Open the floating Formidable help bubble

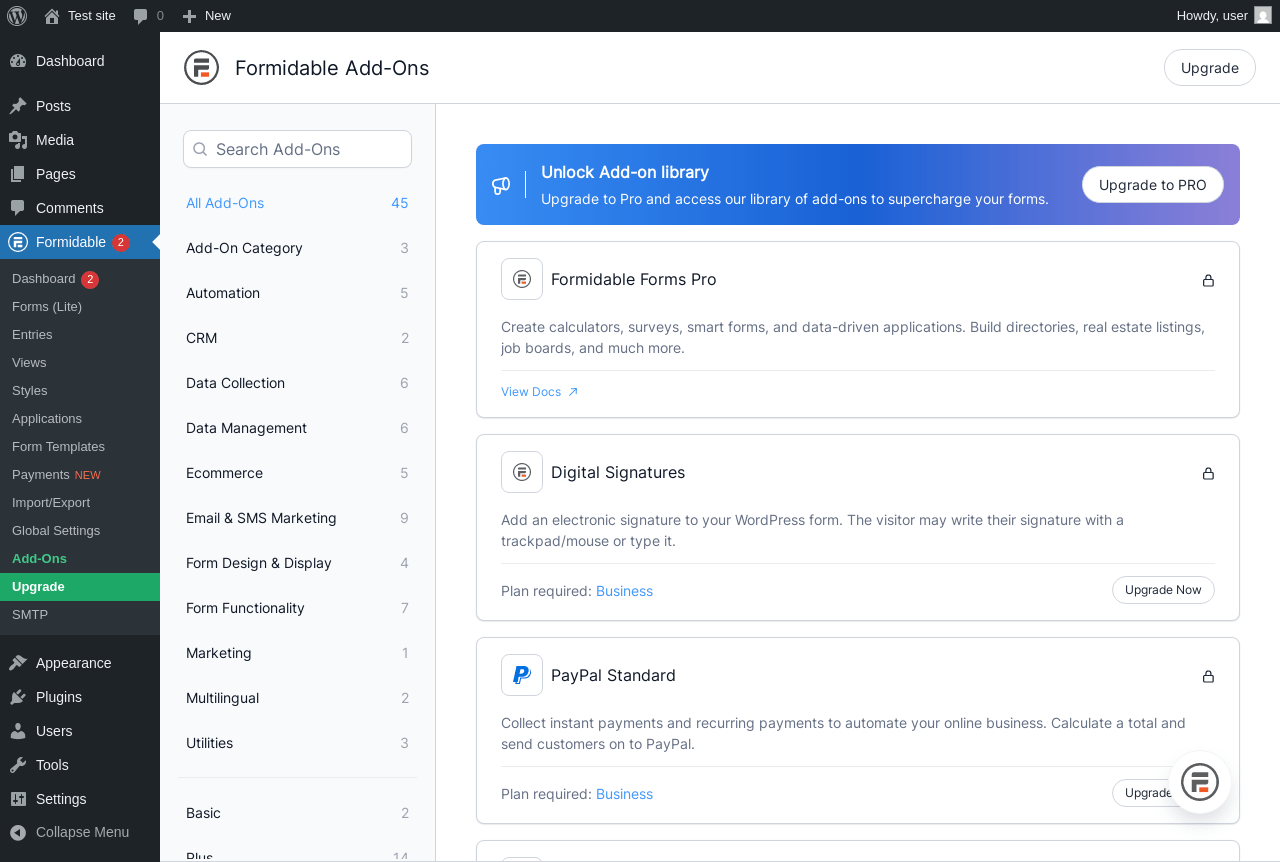(x=1200, y=782)
